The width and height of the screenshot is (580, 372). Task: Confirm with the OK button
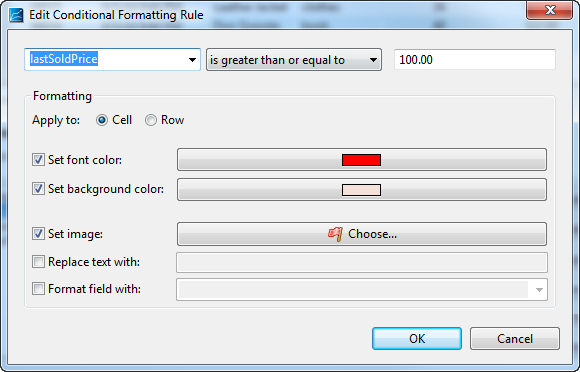417,338
